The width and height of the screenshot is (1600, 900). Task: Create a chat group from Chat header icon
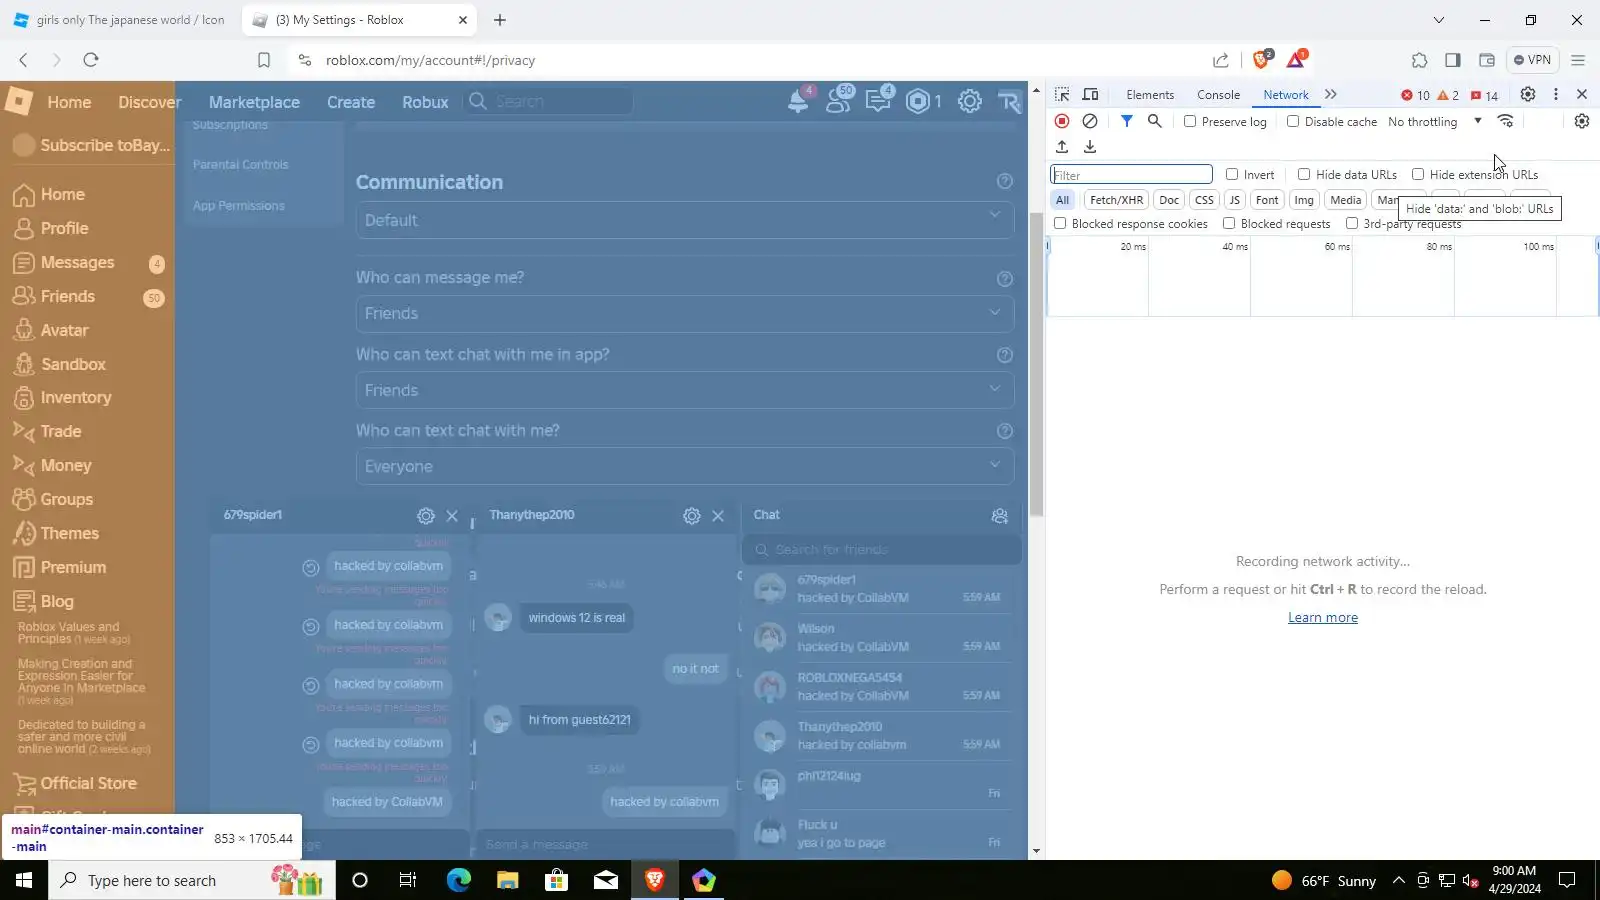tap(1000, 516)
